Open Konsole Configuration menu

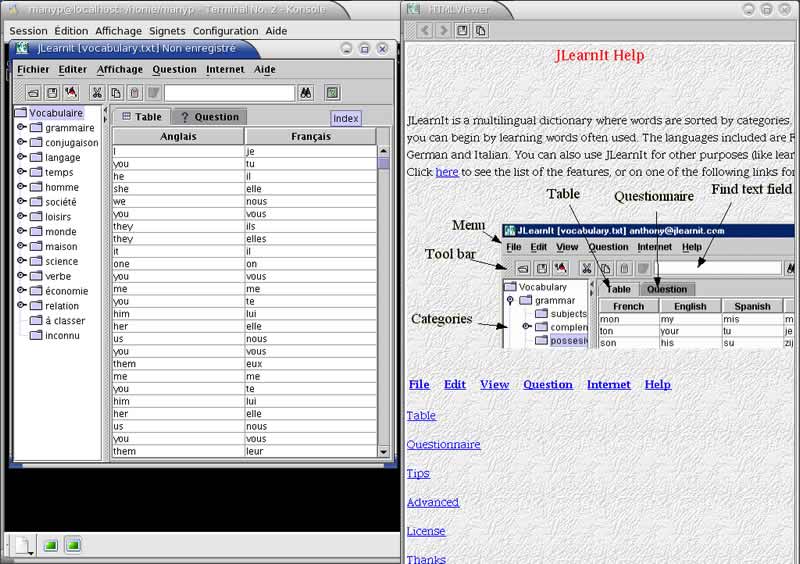(225, 31)
